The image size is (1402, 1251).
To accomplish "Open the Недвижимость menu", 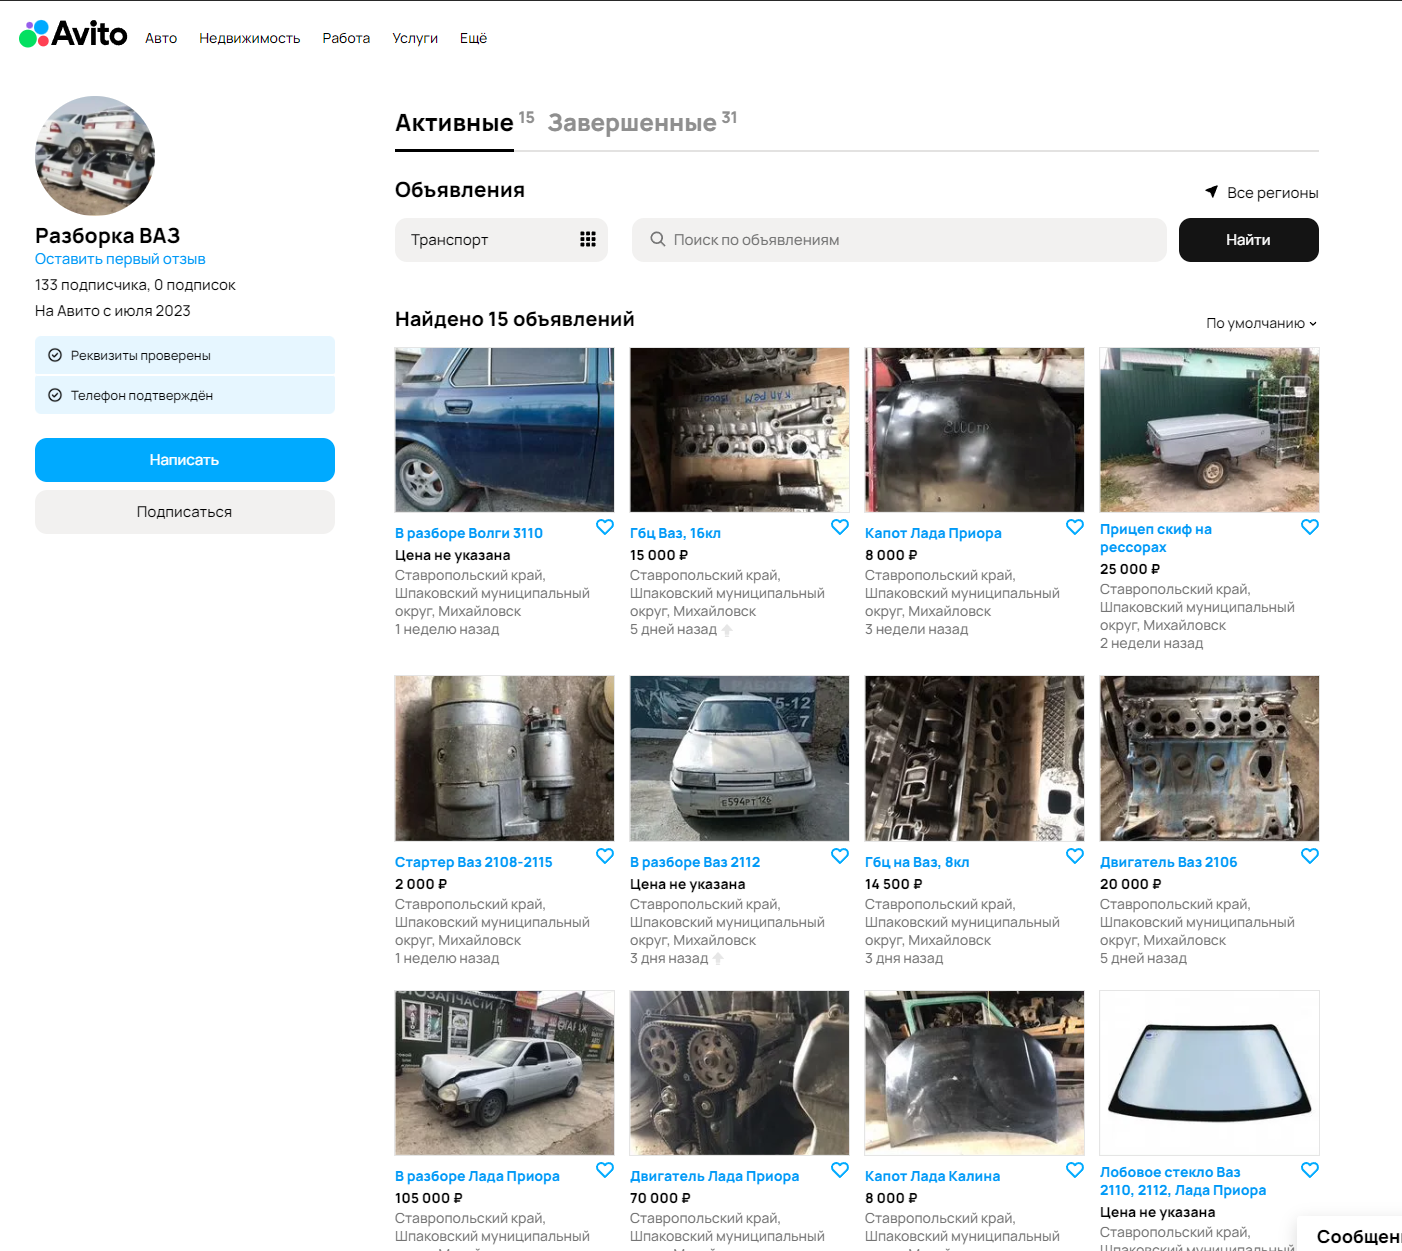I will coord(250,38).
